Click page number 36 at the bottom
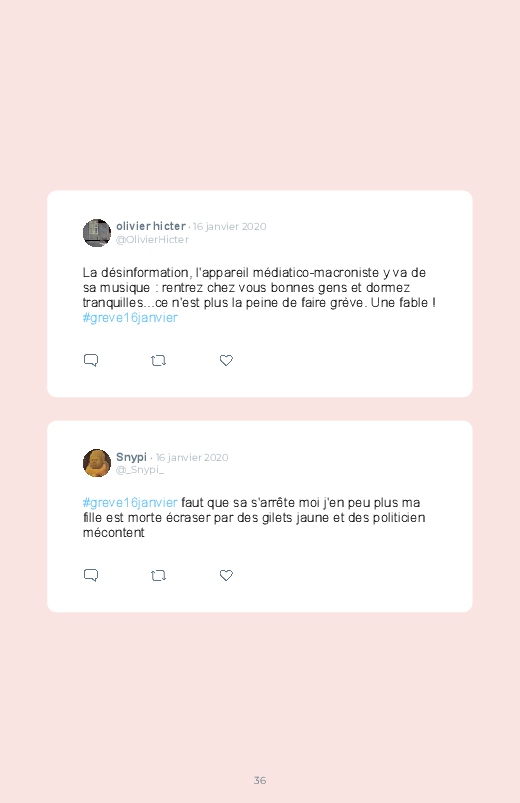 [260, 780]
